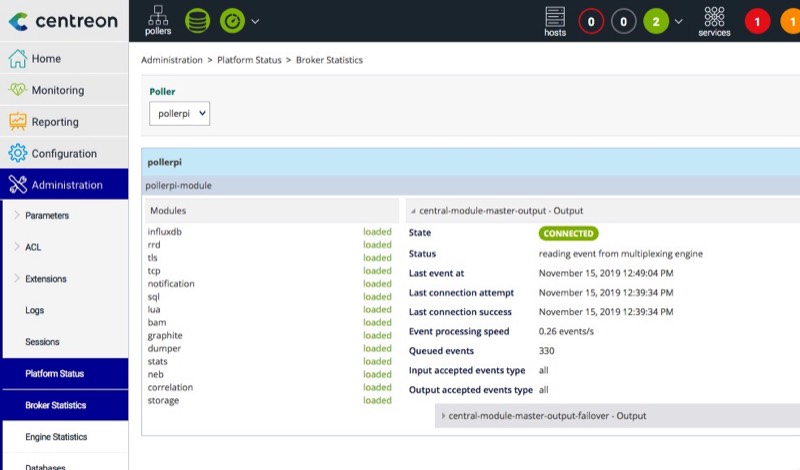Go to Engine Statistics page
800x470 pixels.
click(56, 437)
